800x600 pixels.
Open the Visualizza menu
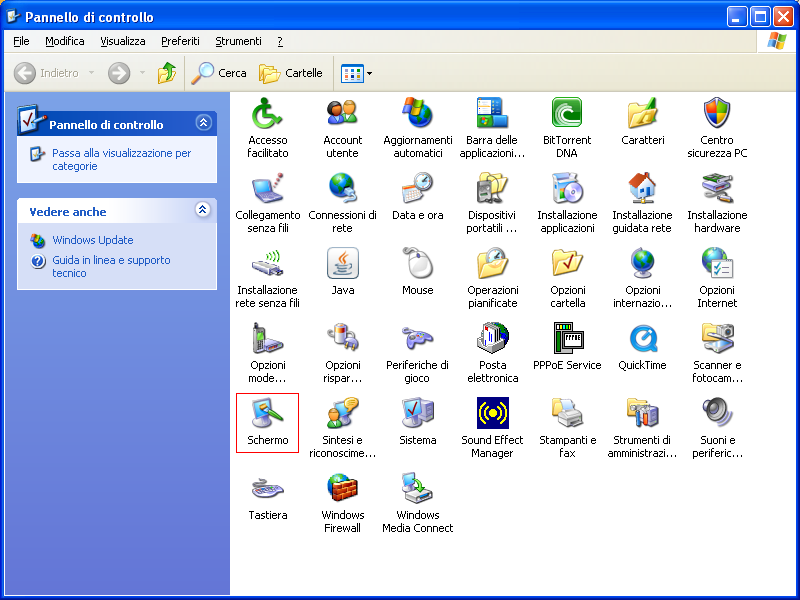point(123,41)
